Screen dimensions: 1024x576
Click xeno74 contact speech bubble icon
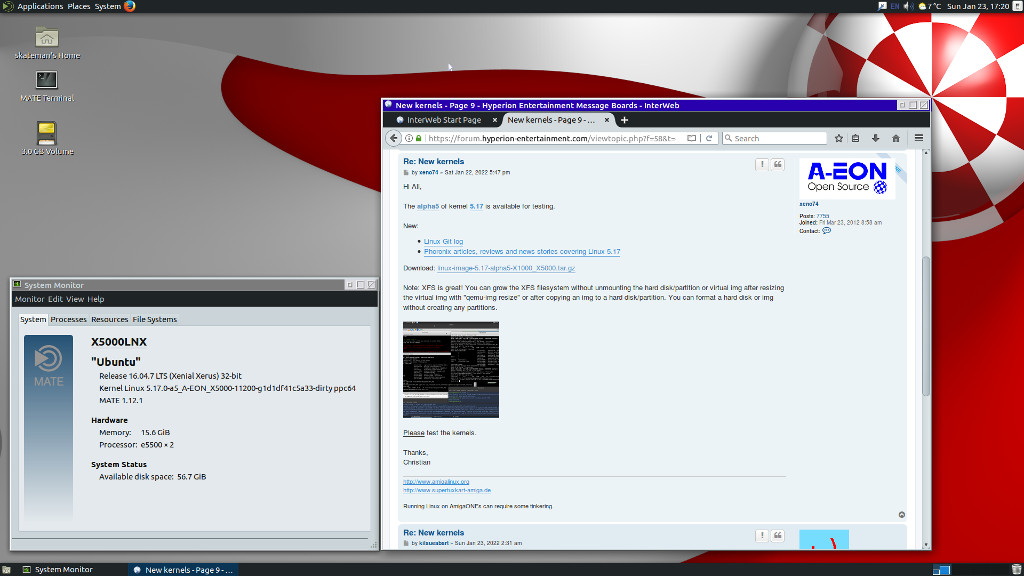click(x=827, y=231)
